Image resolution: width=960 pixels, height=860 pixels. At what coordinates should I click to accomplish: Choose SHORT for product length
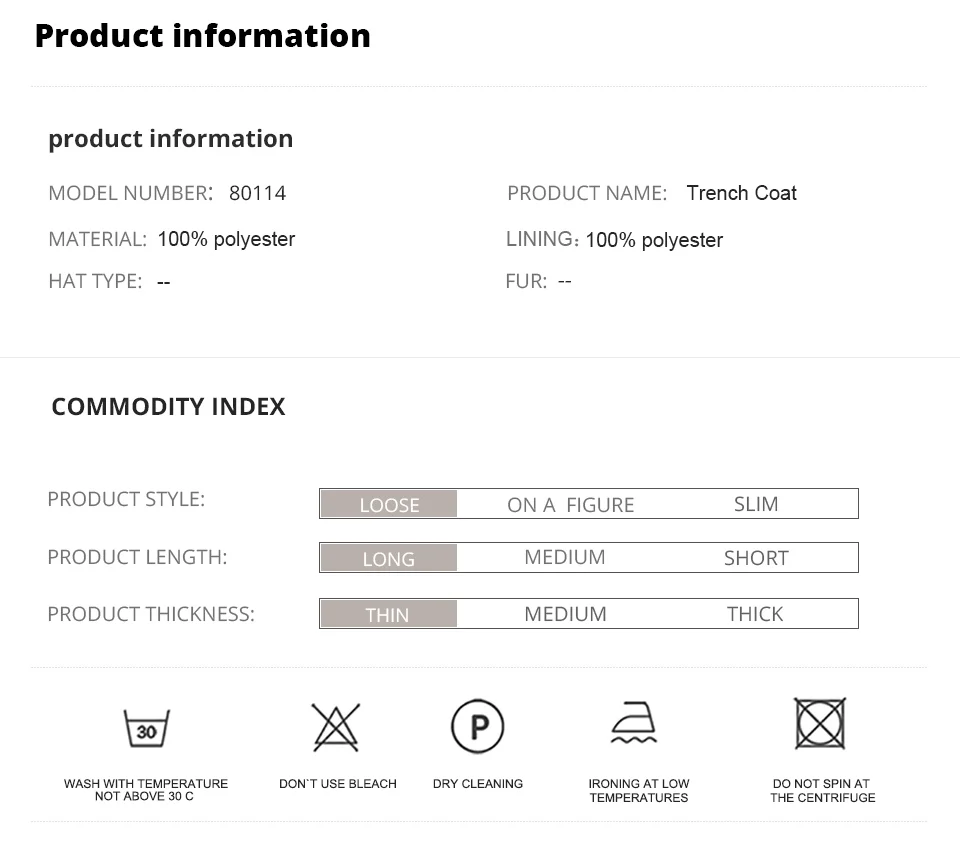pos(756,558)
